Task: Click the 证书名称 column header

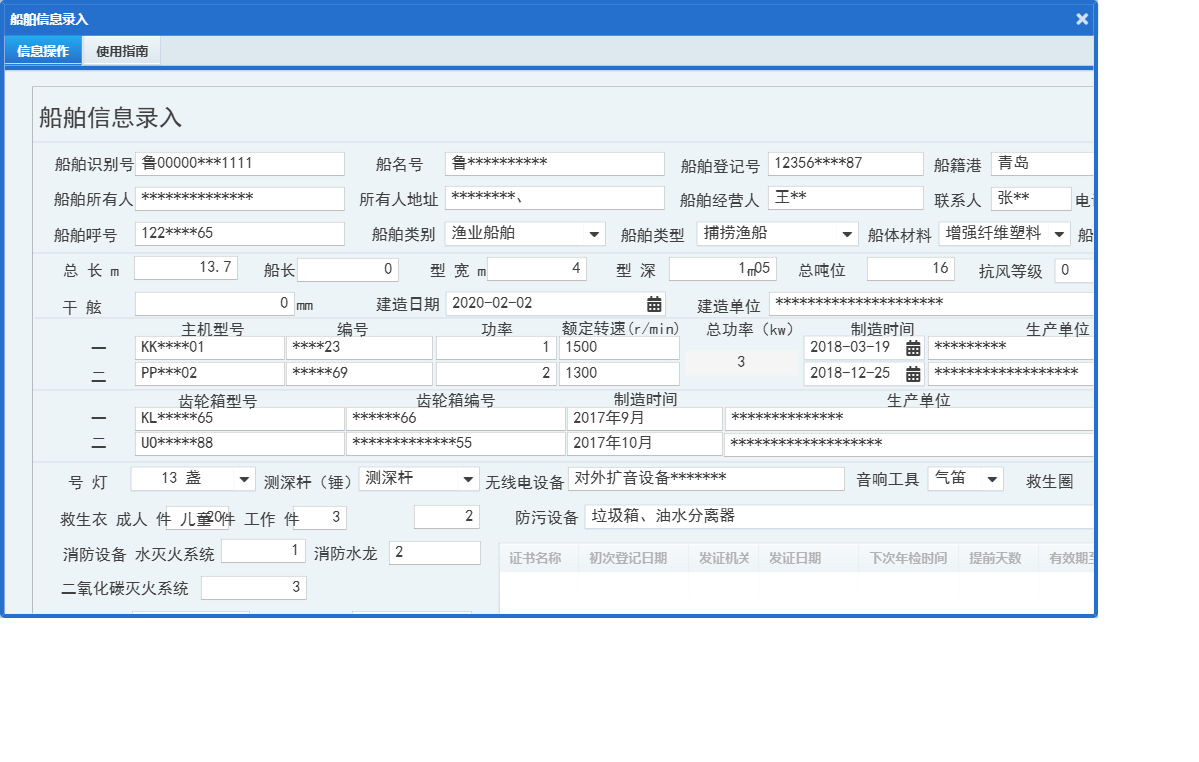Action: coord(538,557)
